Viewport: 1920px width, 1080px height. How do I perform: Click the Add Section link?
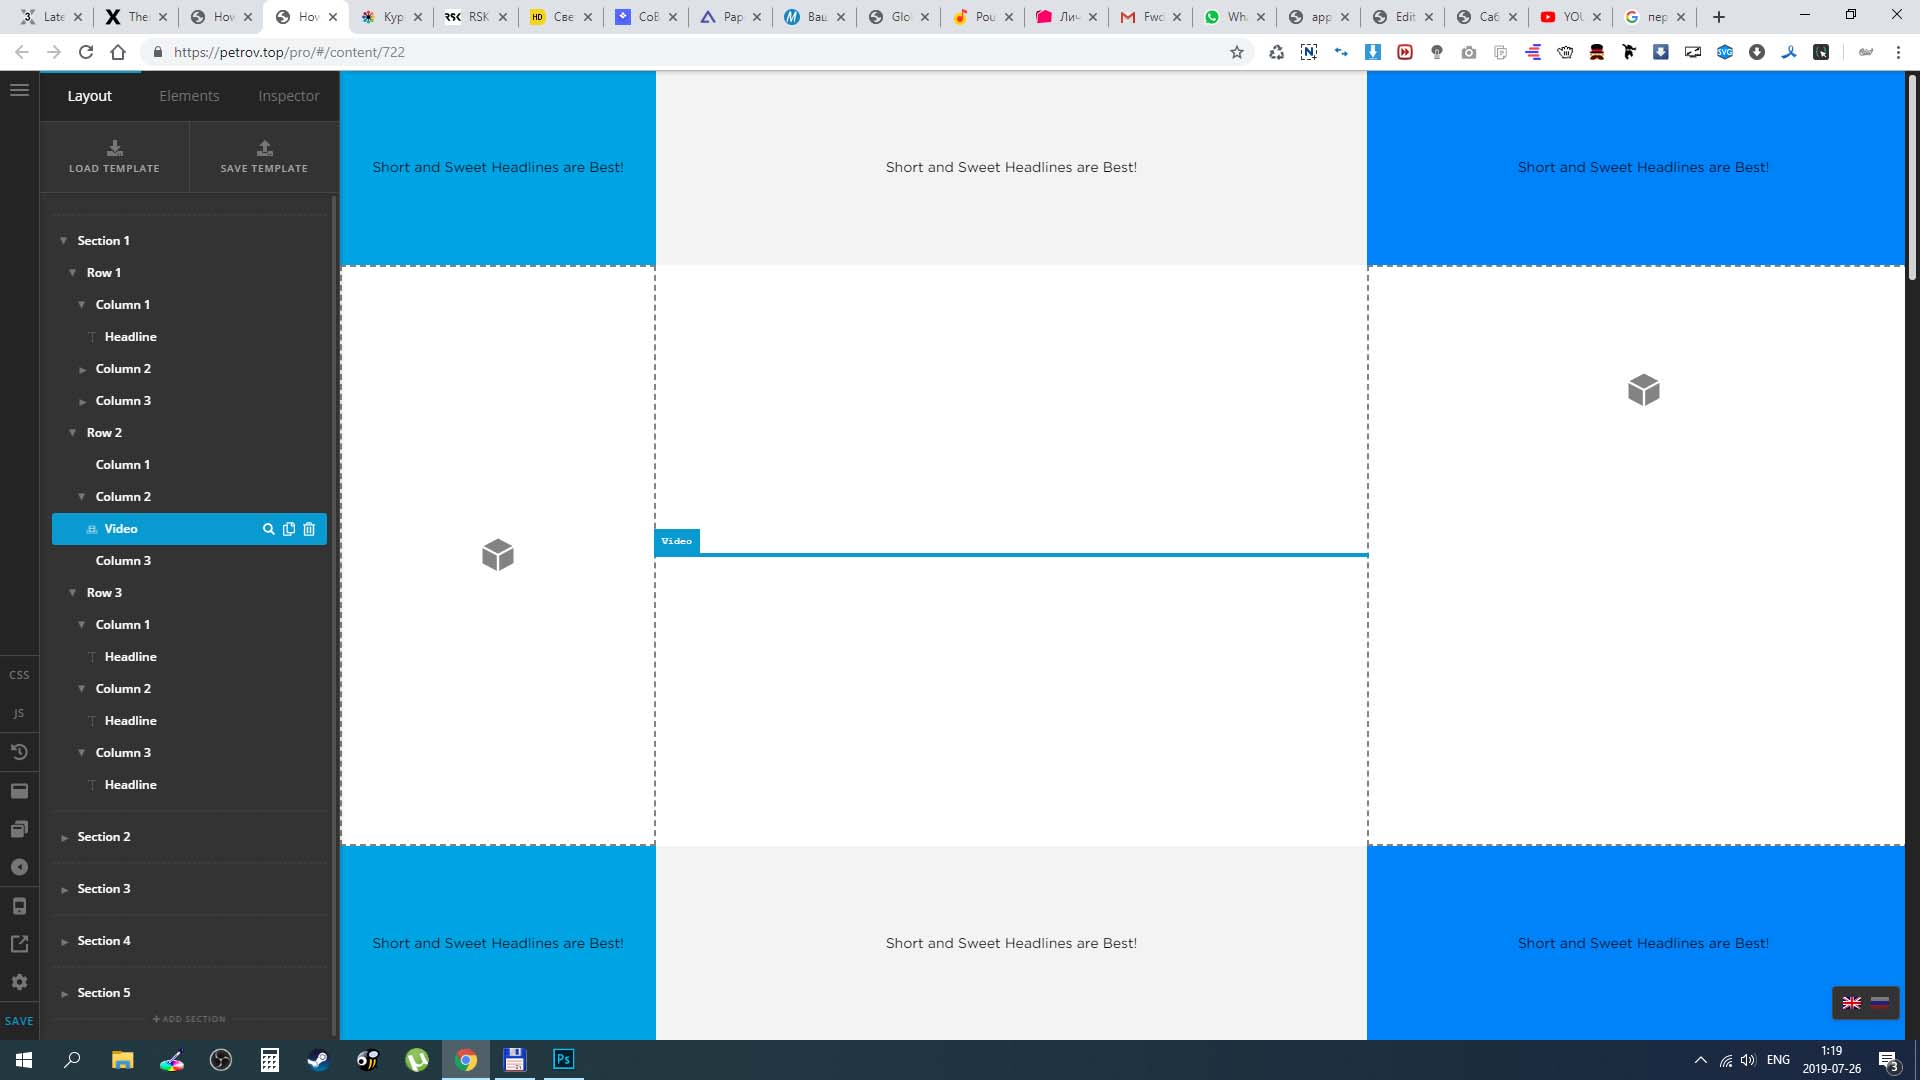point(189,1019)
